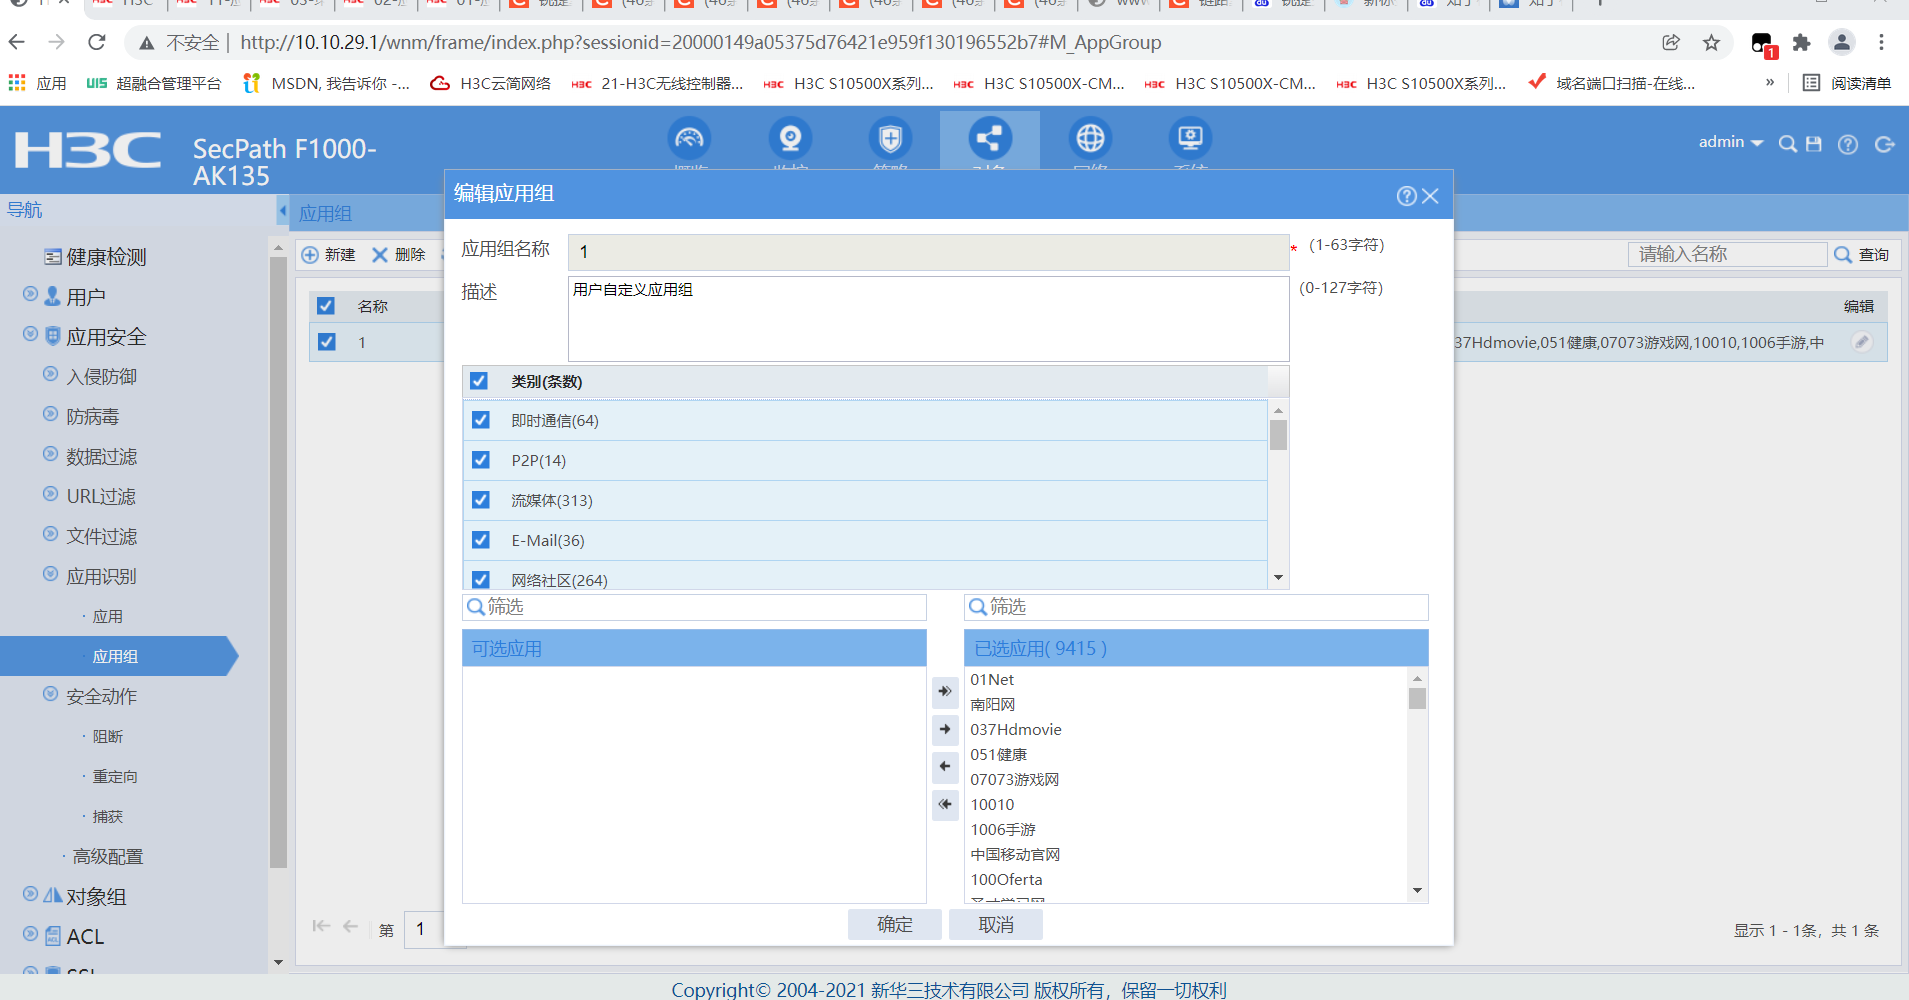The height and width of the screenshot is (1000, 1909).
Task: Open 健康检测 in the navigation tree
Action: click(106, 257)
